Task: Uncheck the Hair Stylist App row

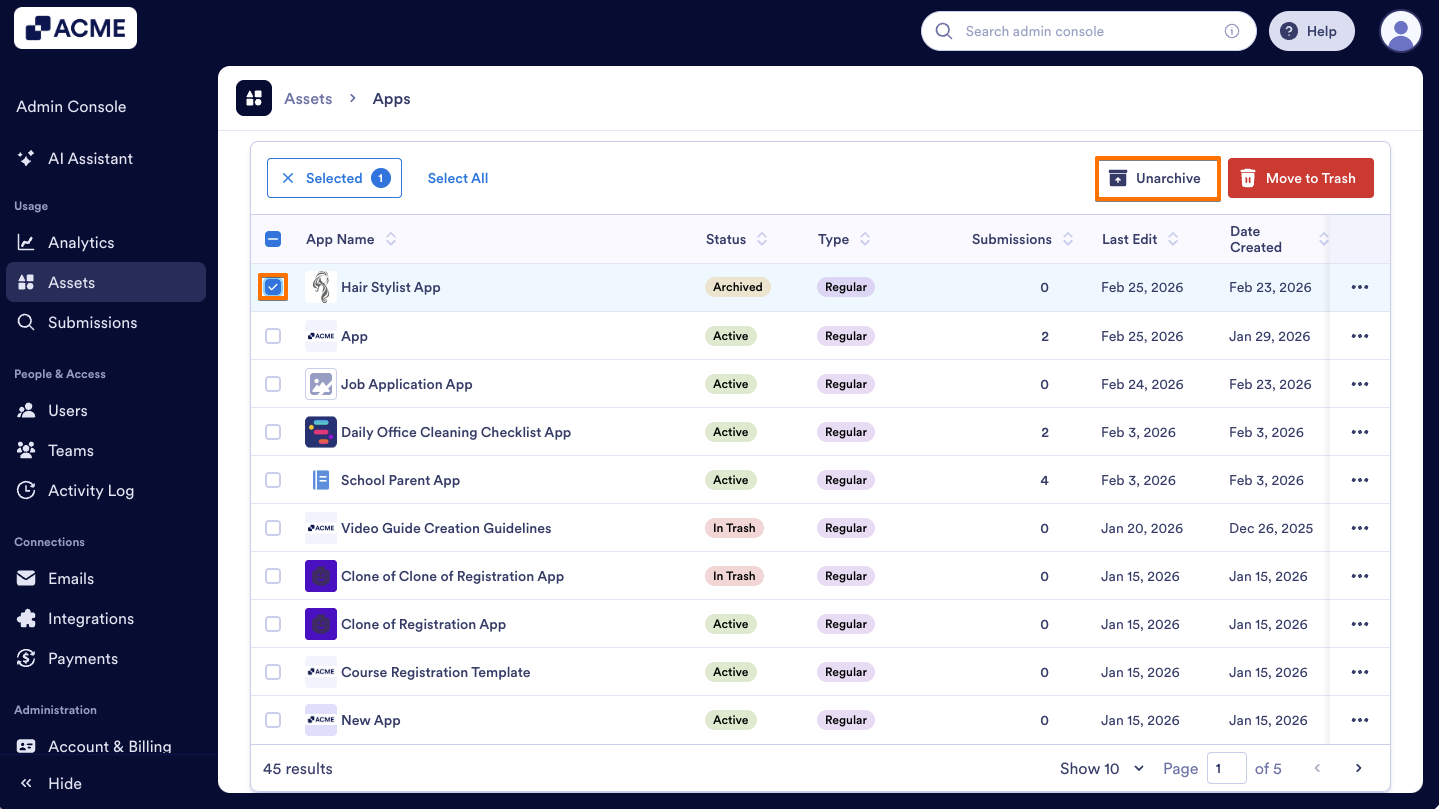Action: [273, 287]
